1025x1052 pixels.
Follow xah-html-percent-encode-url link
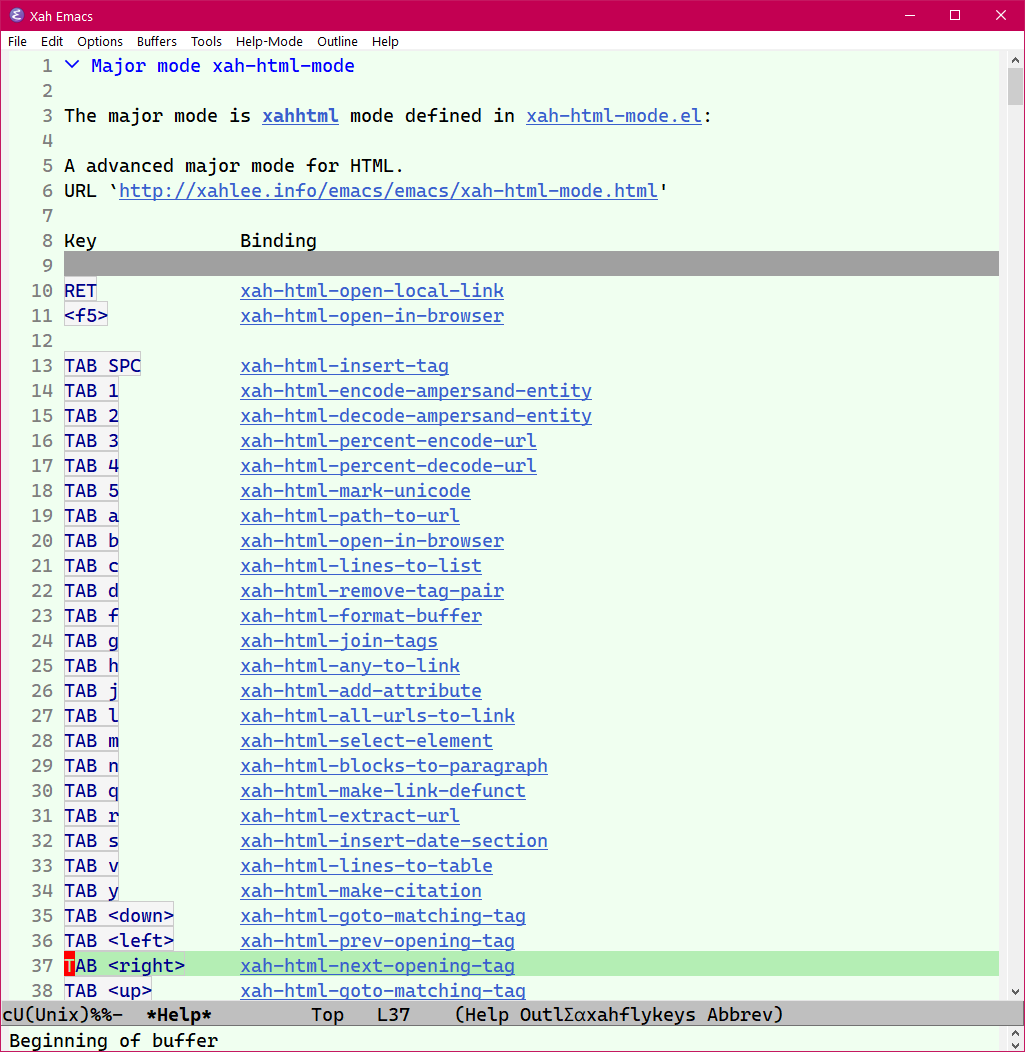point(388,441)
